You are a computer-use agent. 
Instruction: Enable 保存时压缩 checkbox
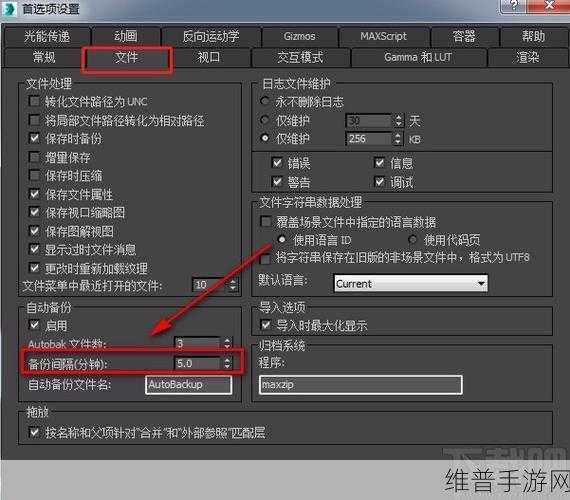[34, 176]
